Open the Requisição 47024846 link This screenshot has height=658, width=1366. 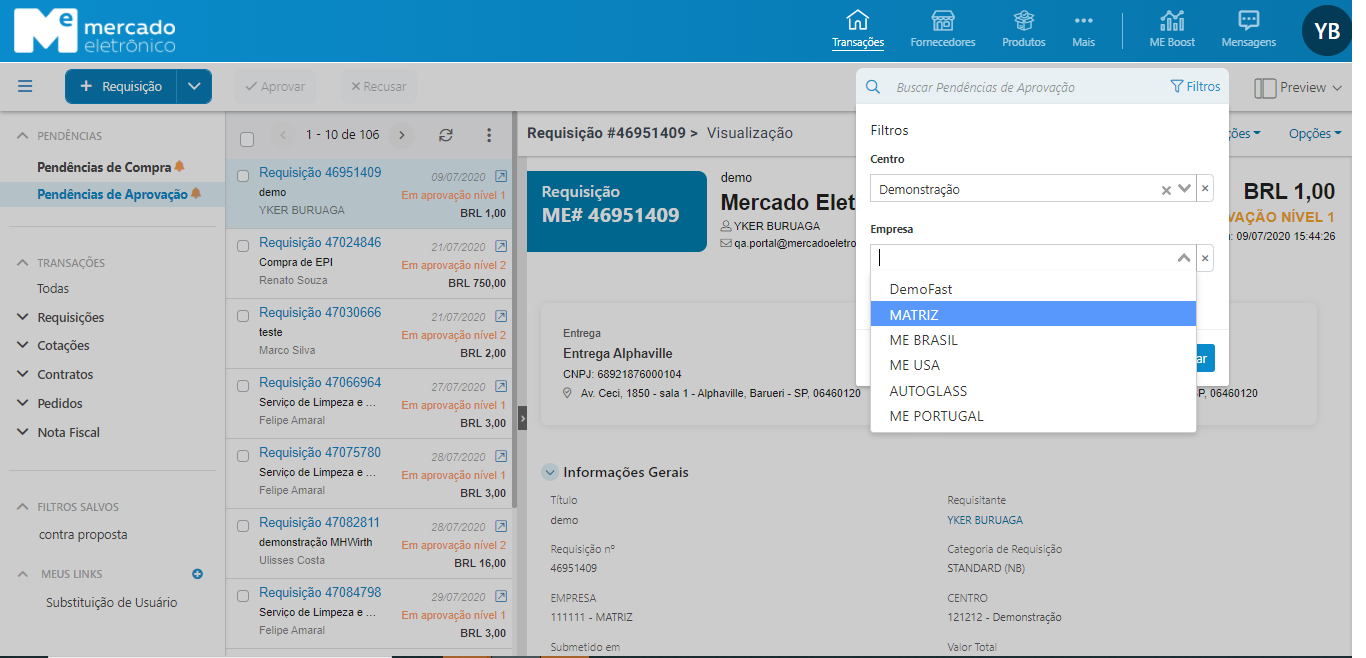(x=320, y=242)
